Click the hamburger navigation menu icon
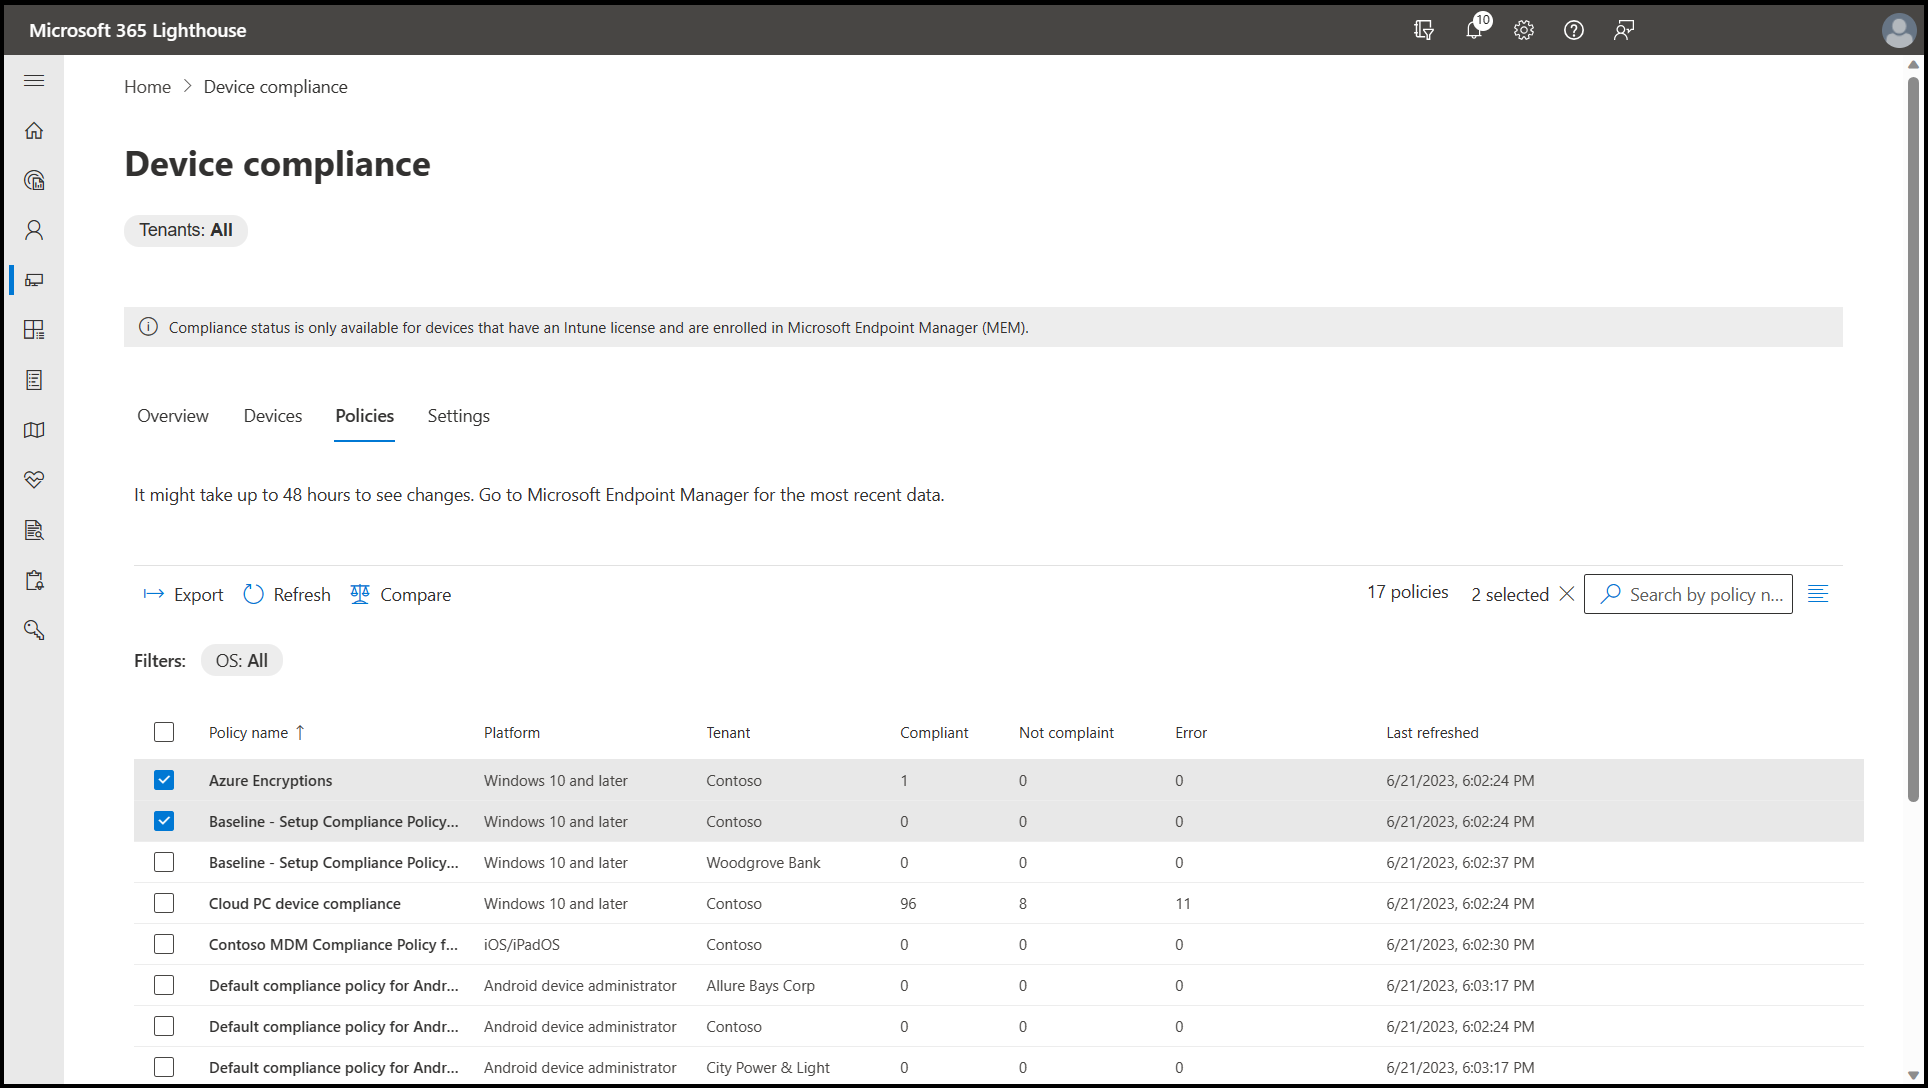The height and width of the screenshot is (1088, 1928). (34, 80)
